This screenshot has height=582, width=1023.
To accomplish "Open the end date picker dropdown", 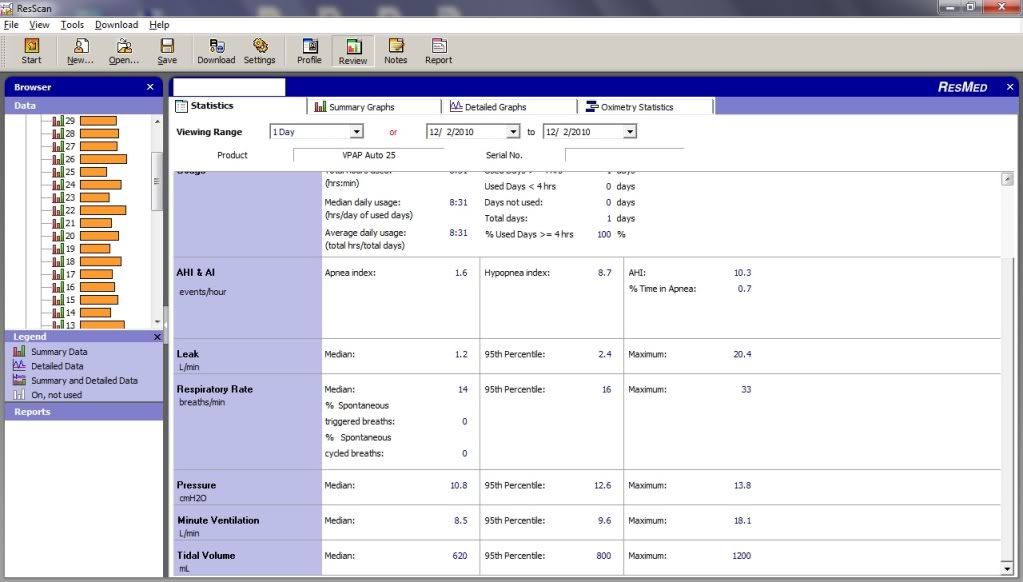I will coord(630,132).
